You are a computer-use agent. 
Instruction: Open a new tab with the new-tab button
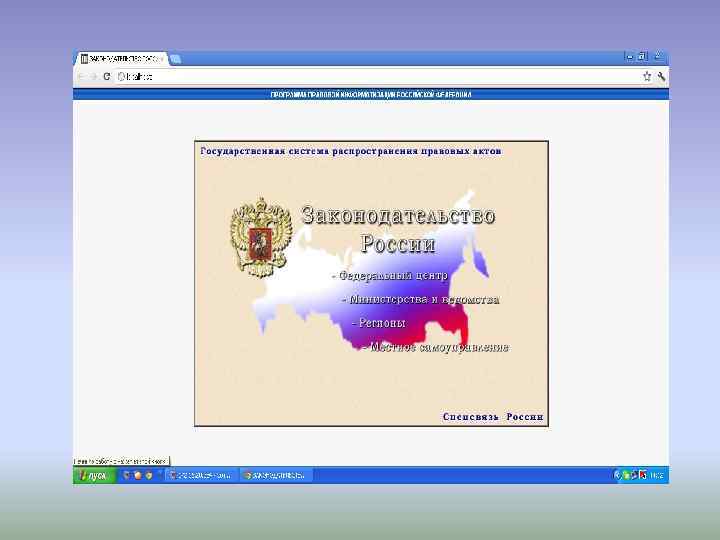pos(175,59)
